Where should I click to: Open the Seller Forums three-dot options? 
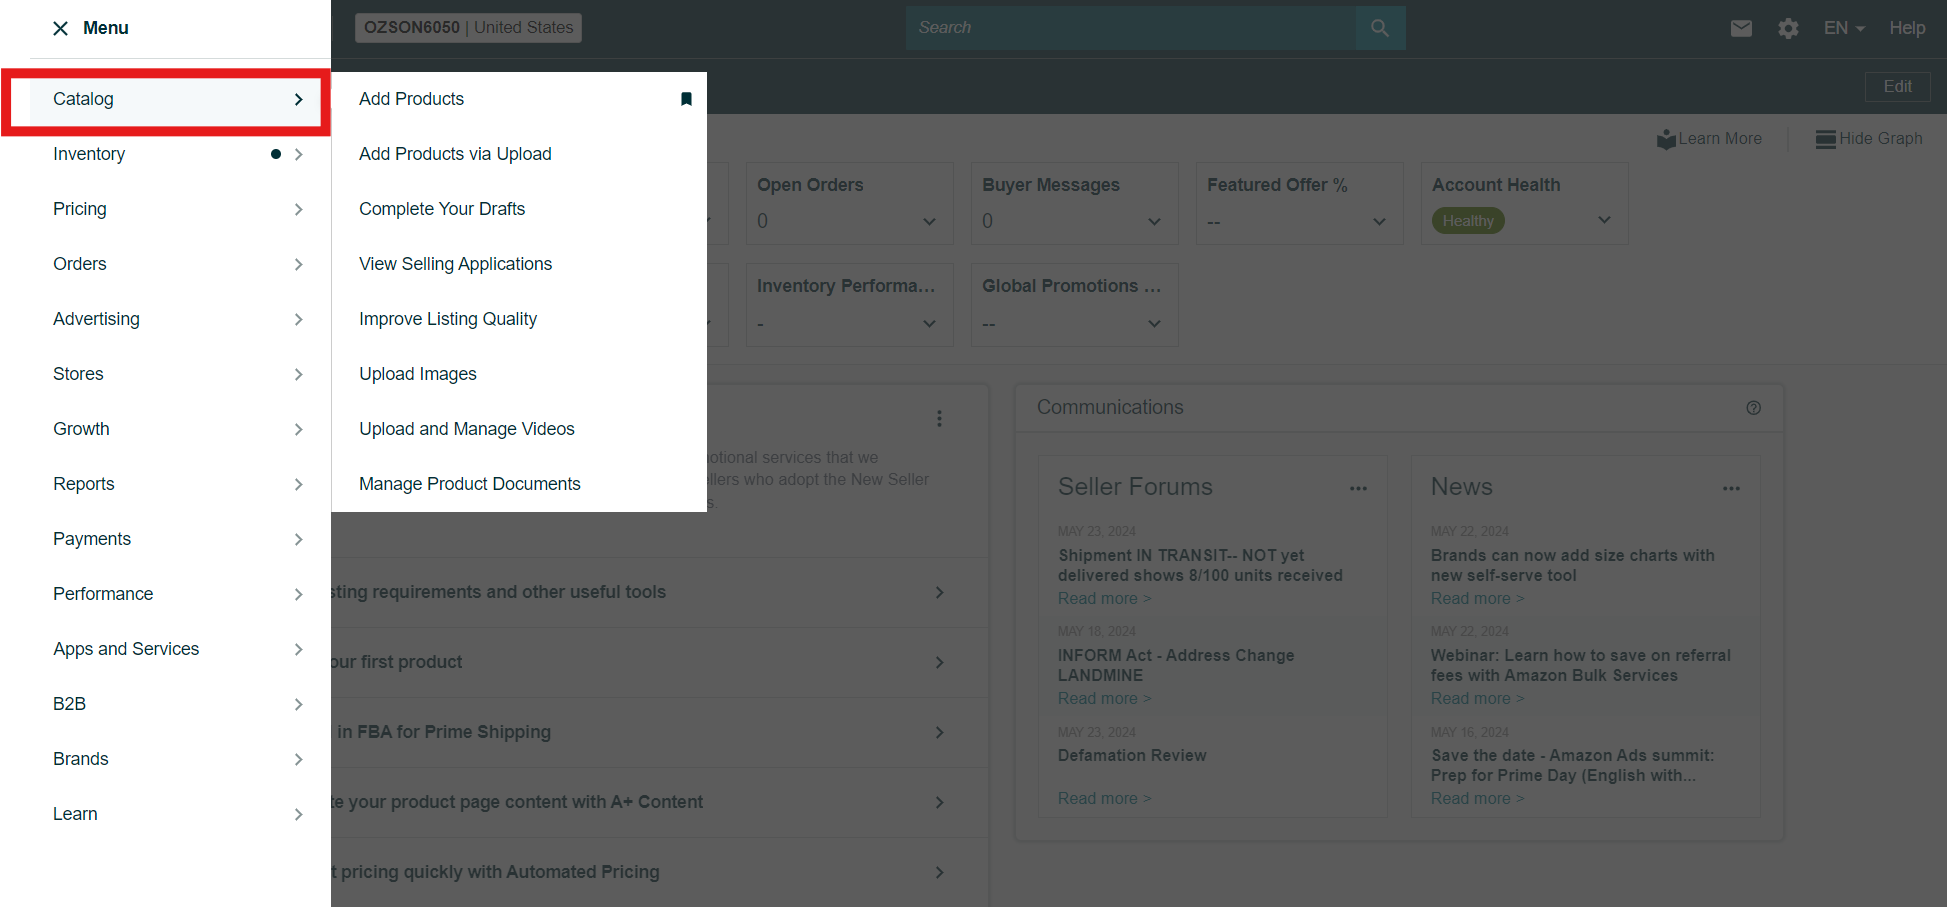[1358, 488]
